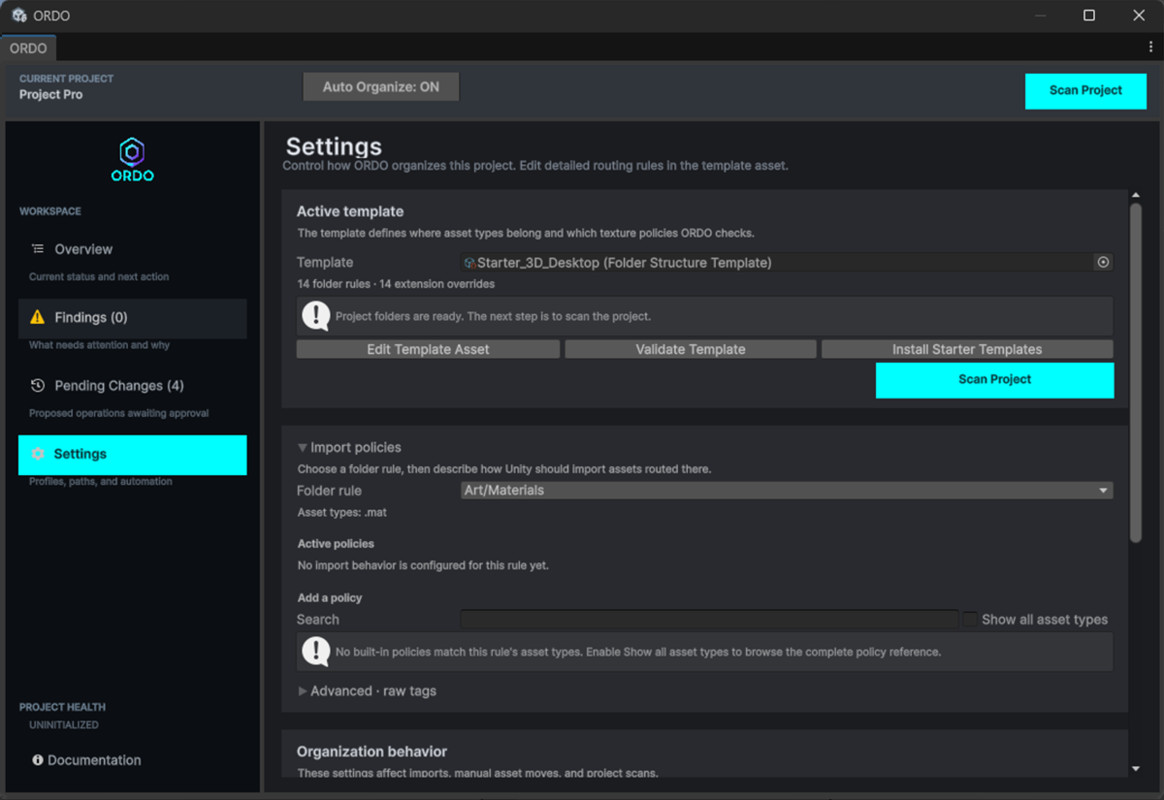Open the Overview workspace page
The height and width of the screenshot is (800, 1164).
pos(132,249)
